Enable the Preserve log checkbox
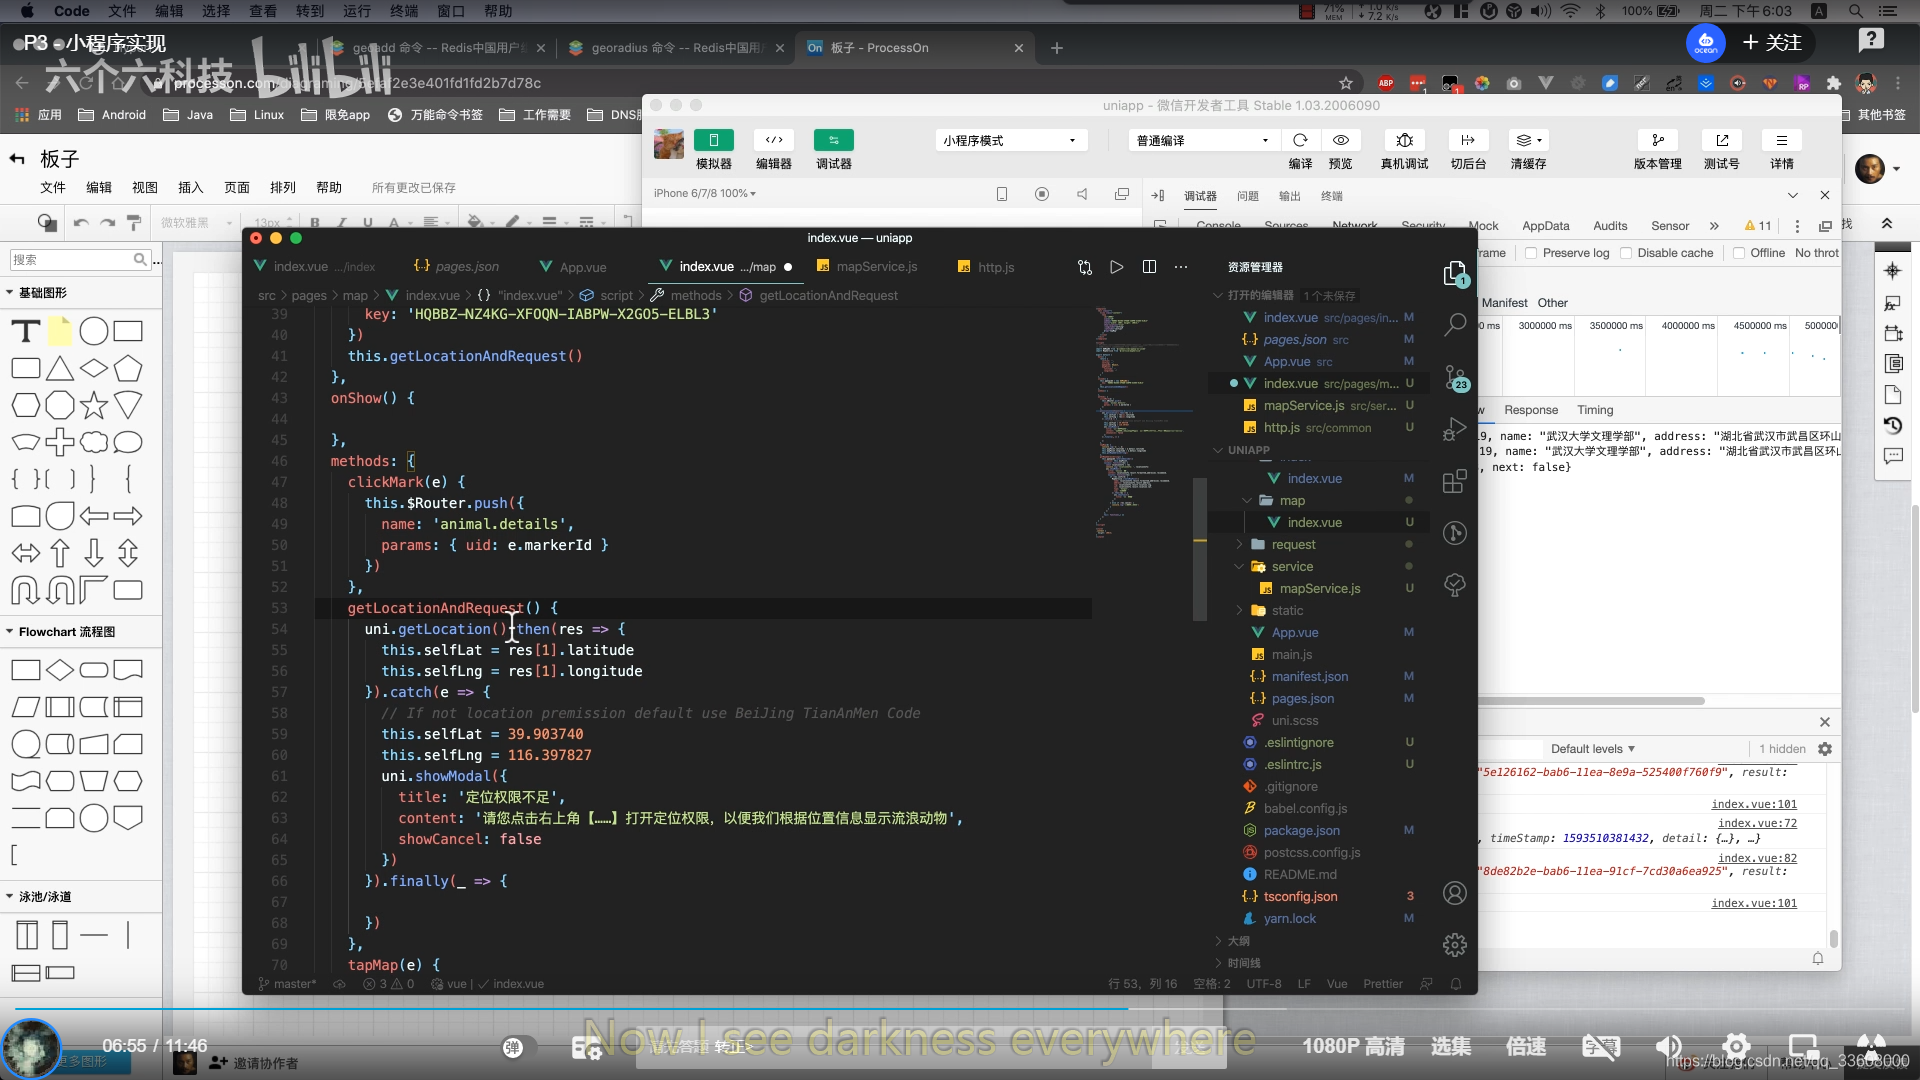Screen dimensions: 1920x1080 [1531, 253]
